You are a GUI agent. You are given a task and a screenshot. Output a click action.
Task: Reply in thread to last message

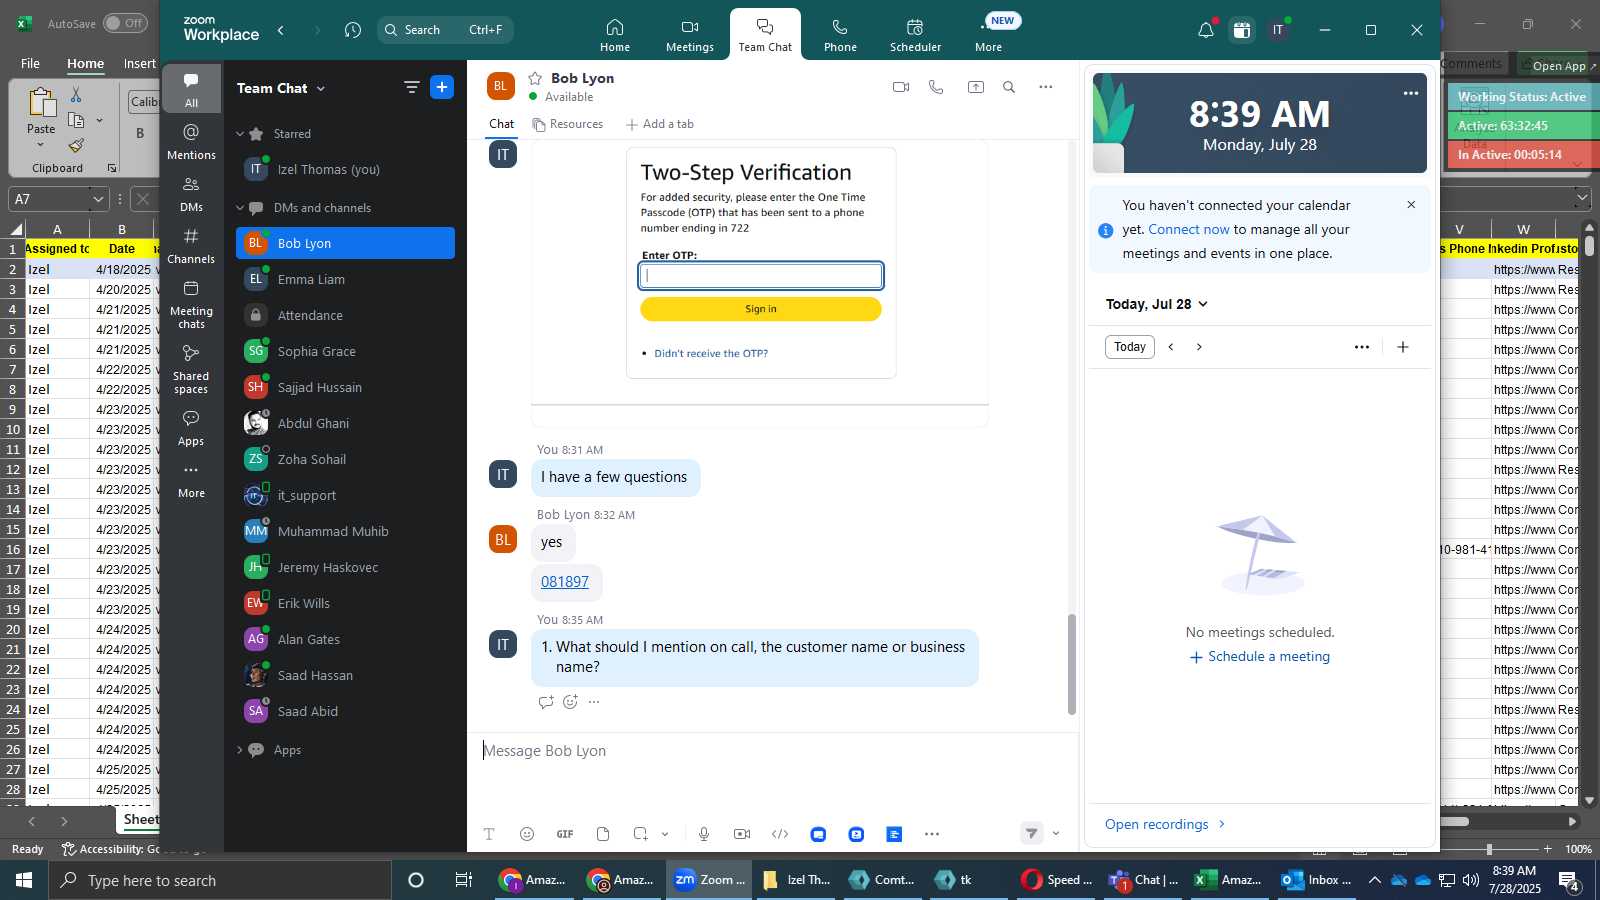tap(546, 702)
